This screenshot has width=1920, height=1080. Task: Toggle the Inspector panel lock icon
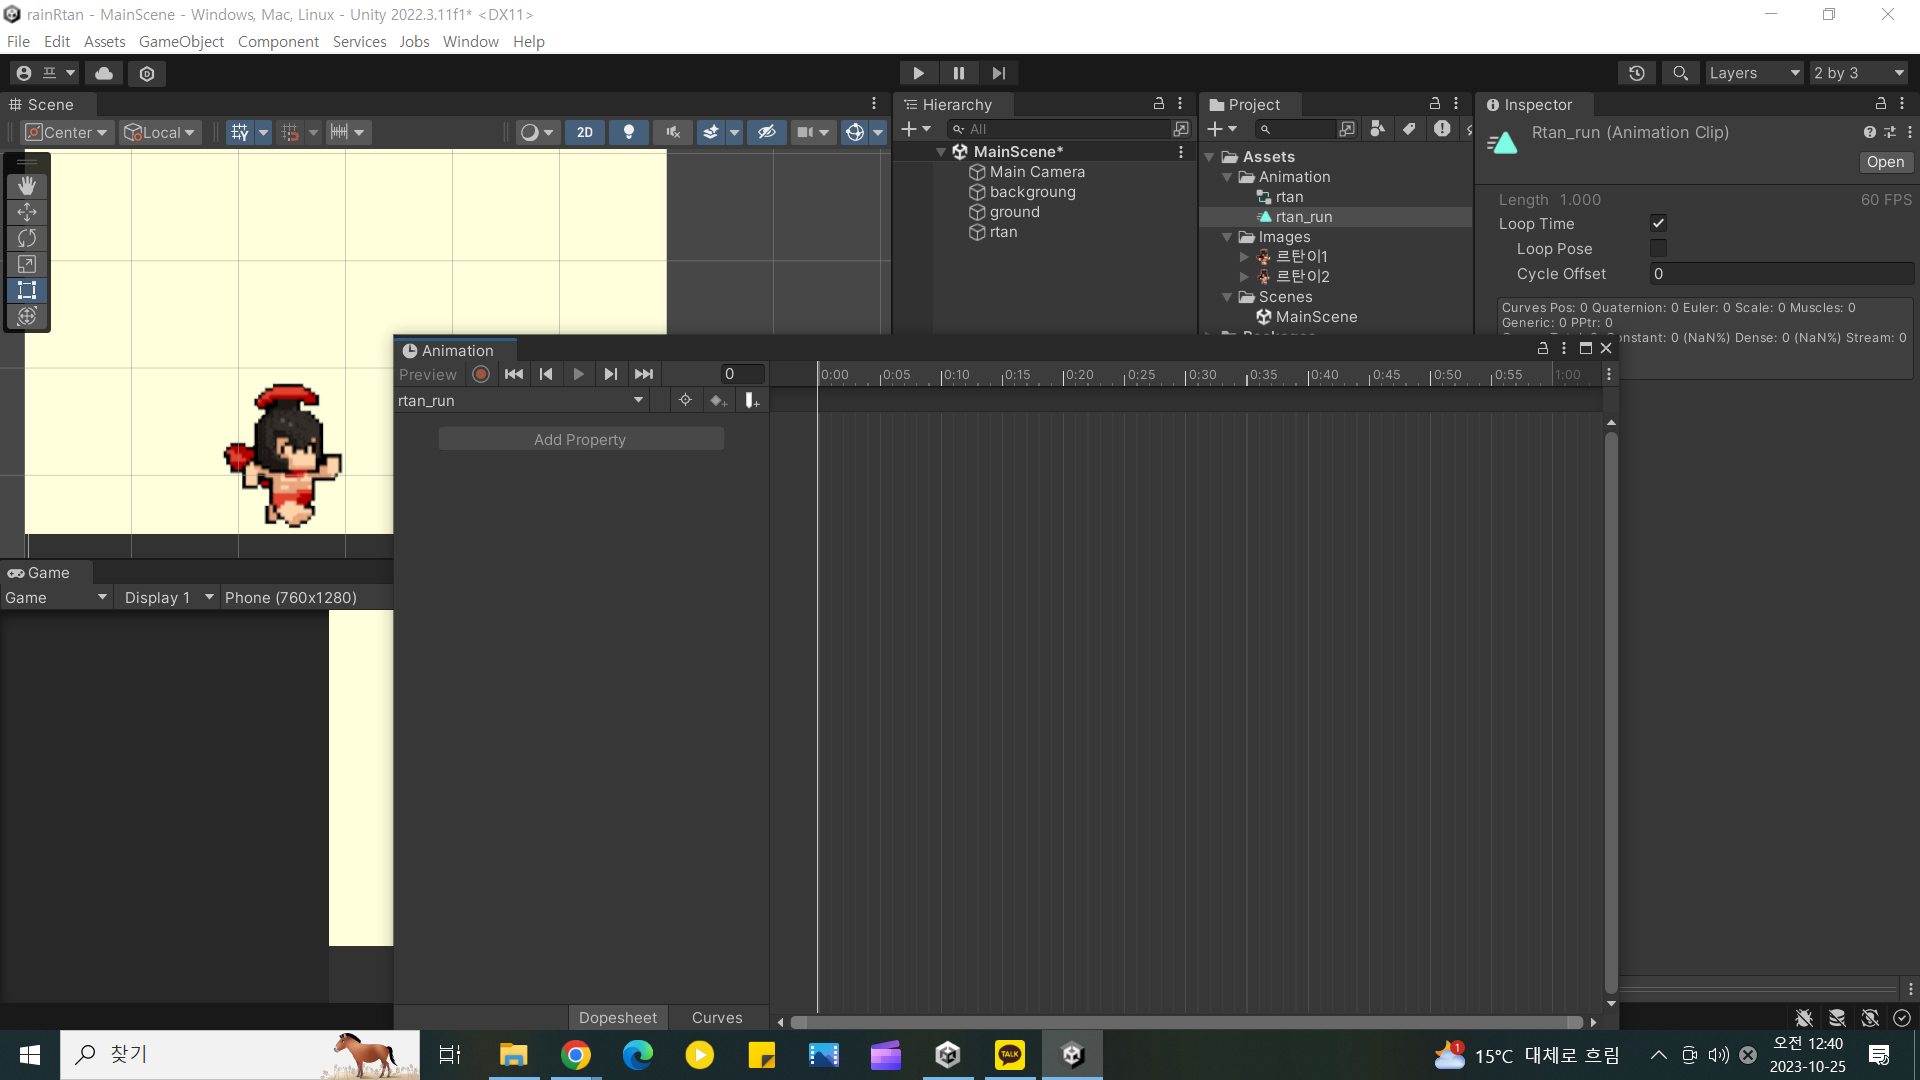[x=1881, y=103]
